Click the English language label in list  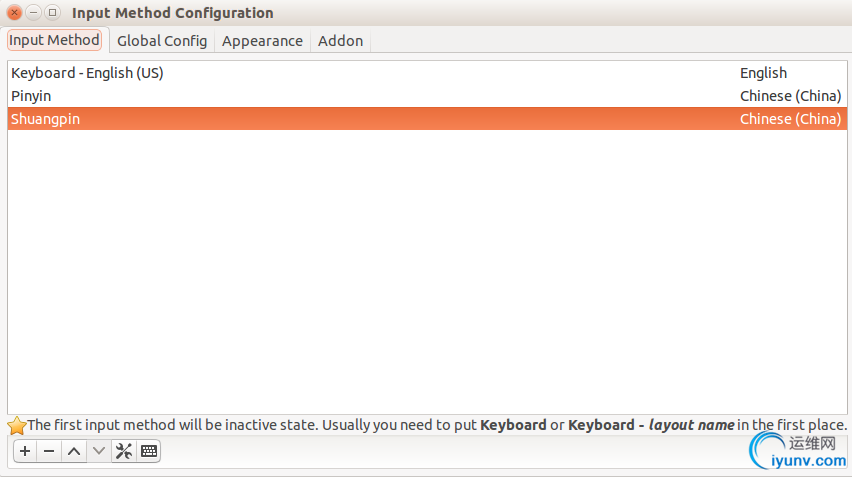tap(763, 73)
